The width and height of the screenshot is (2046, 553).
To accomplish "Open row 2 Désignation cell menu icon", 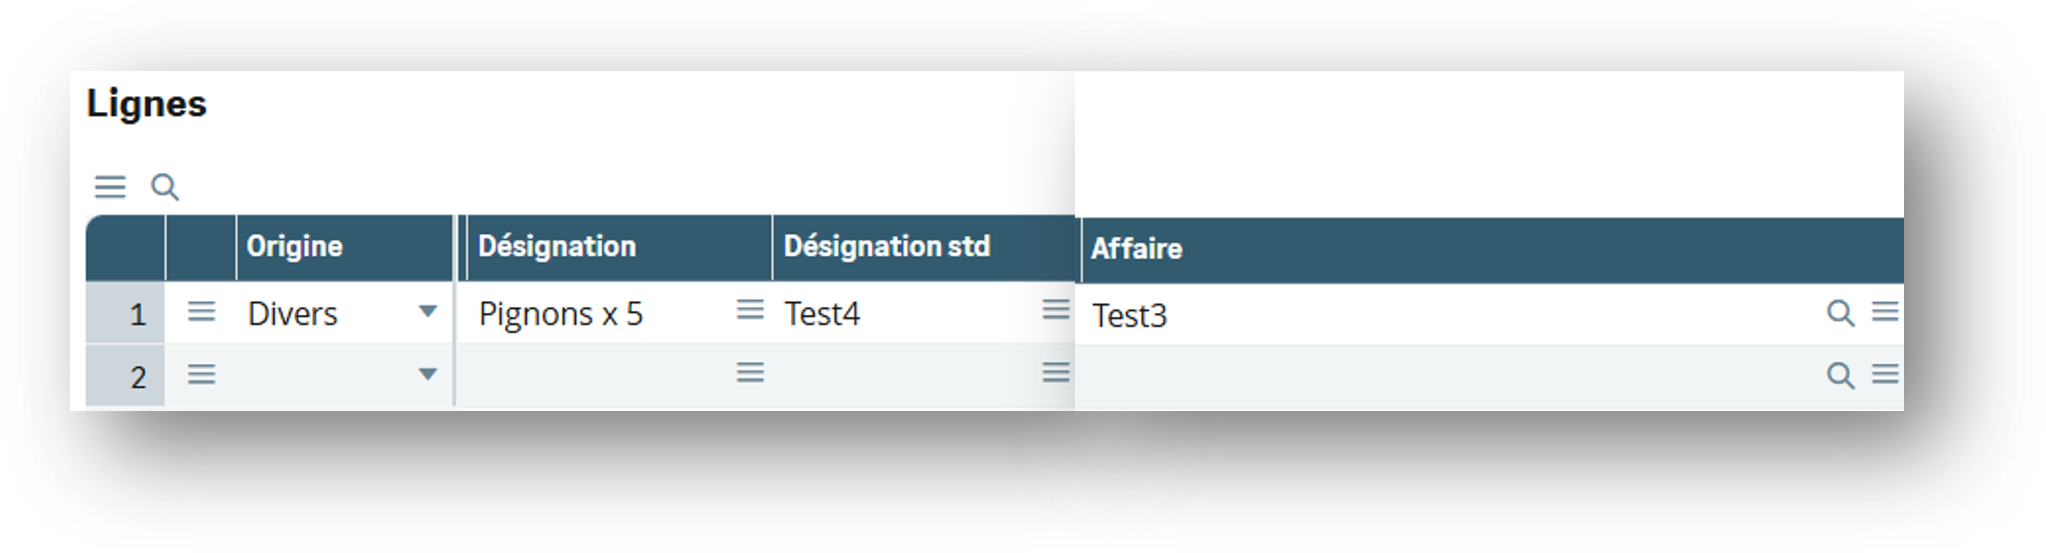I will (750, 373).
